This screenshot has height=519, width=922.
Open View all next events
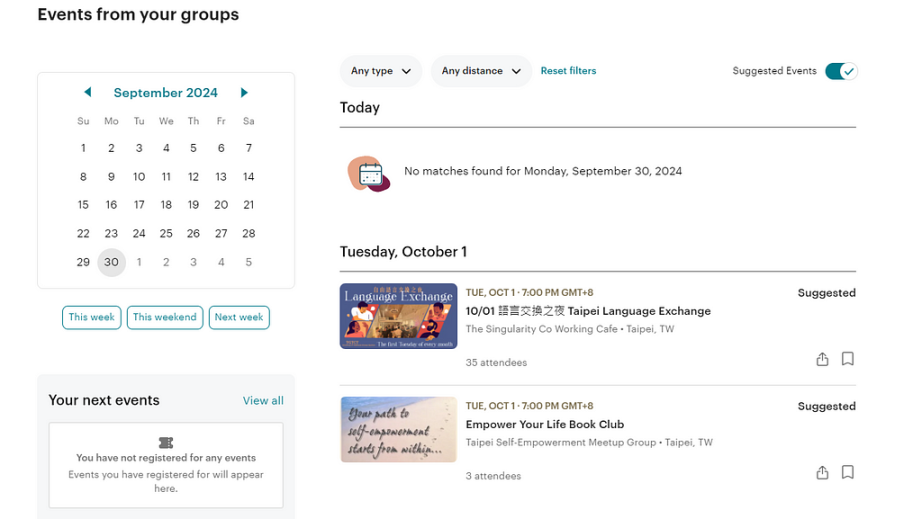click(x=263, y=400)
